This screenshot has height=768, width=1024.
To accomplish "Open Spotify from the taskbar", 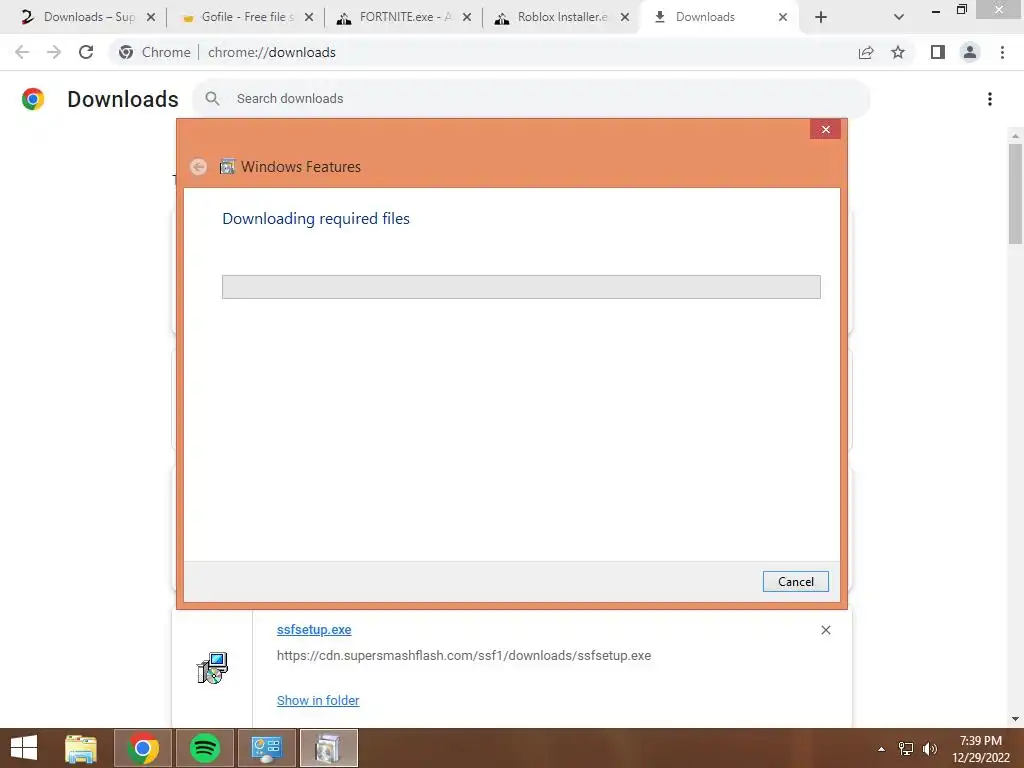I will [205, 748].
